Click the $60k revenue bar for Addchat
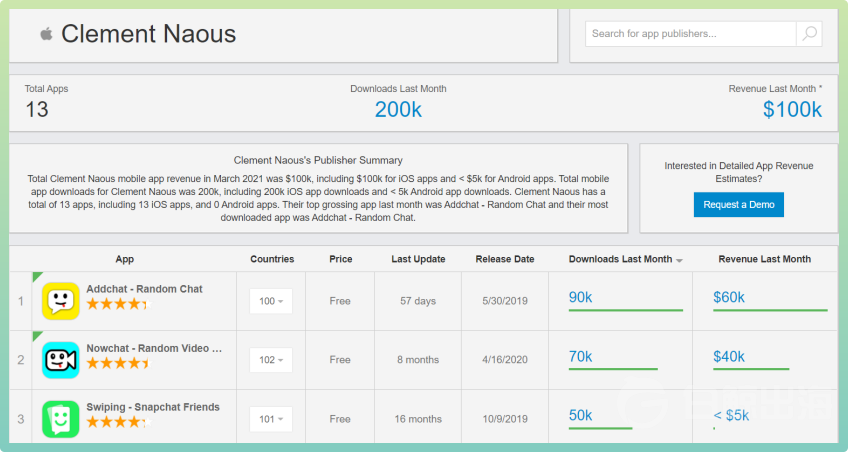The height and width of the screenshot is (452, 848). click(769, 310)
